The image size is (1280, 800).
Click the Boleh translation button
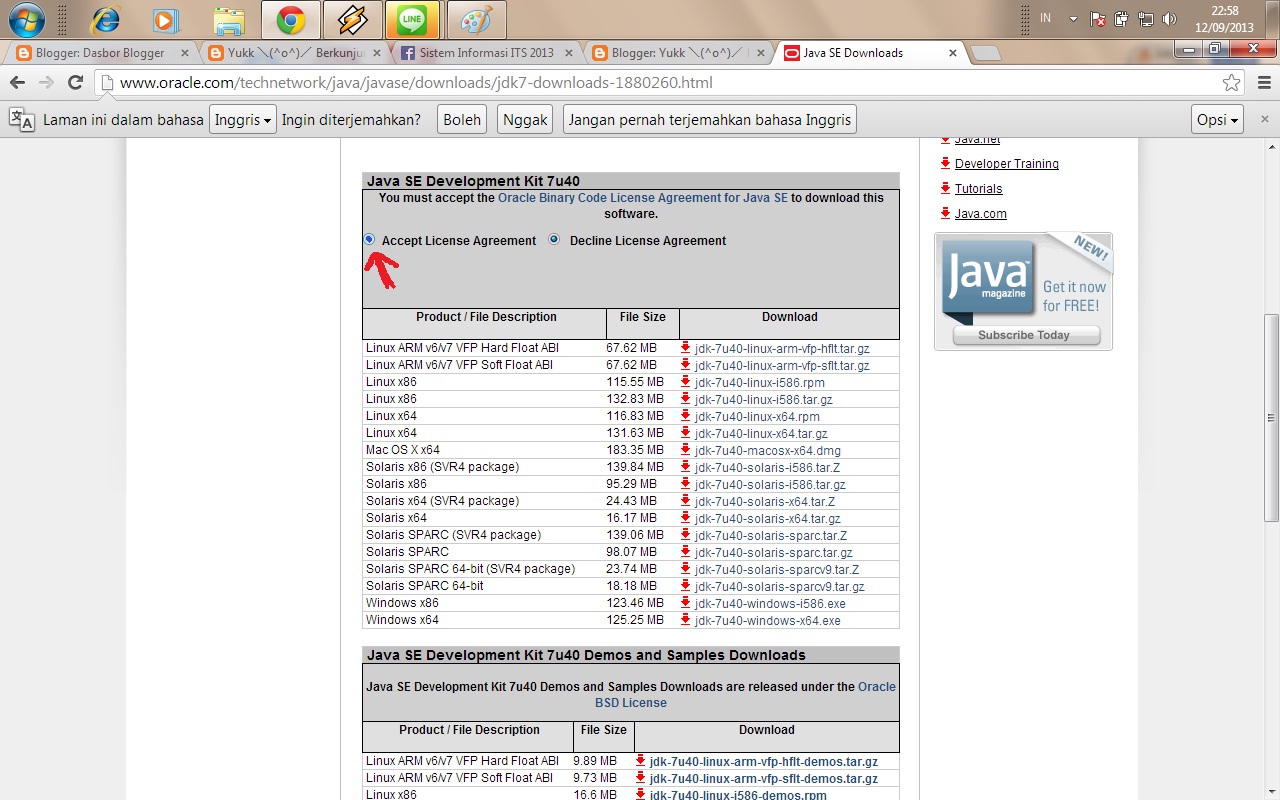coord(461,118)
